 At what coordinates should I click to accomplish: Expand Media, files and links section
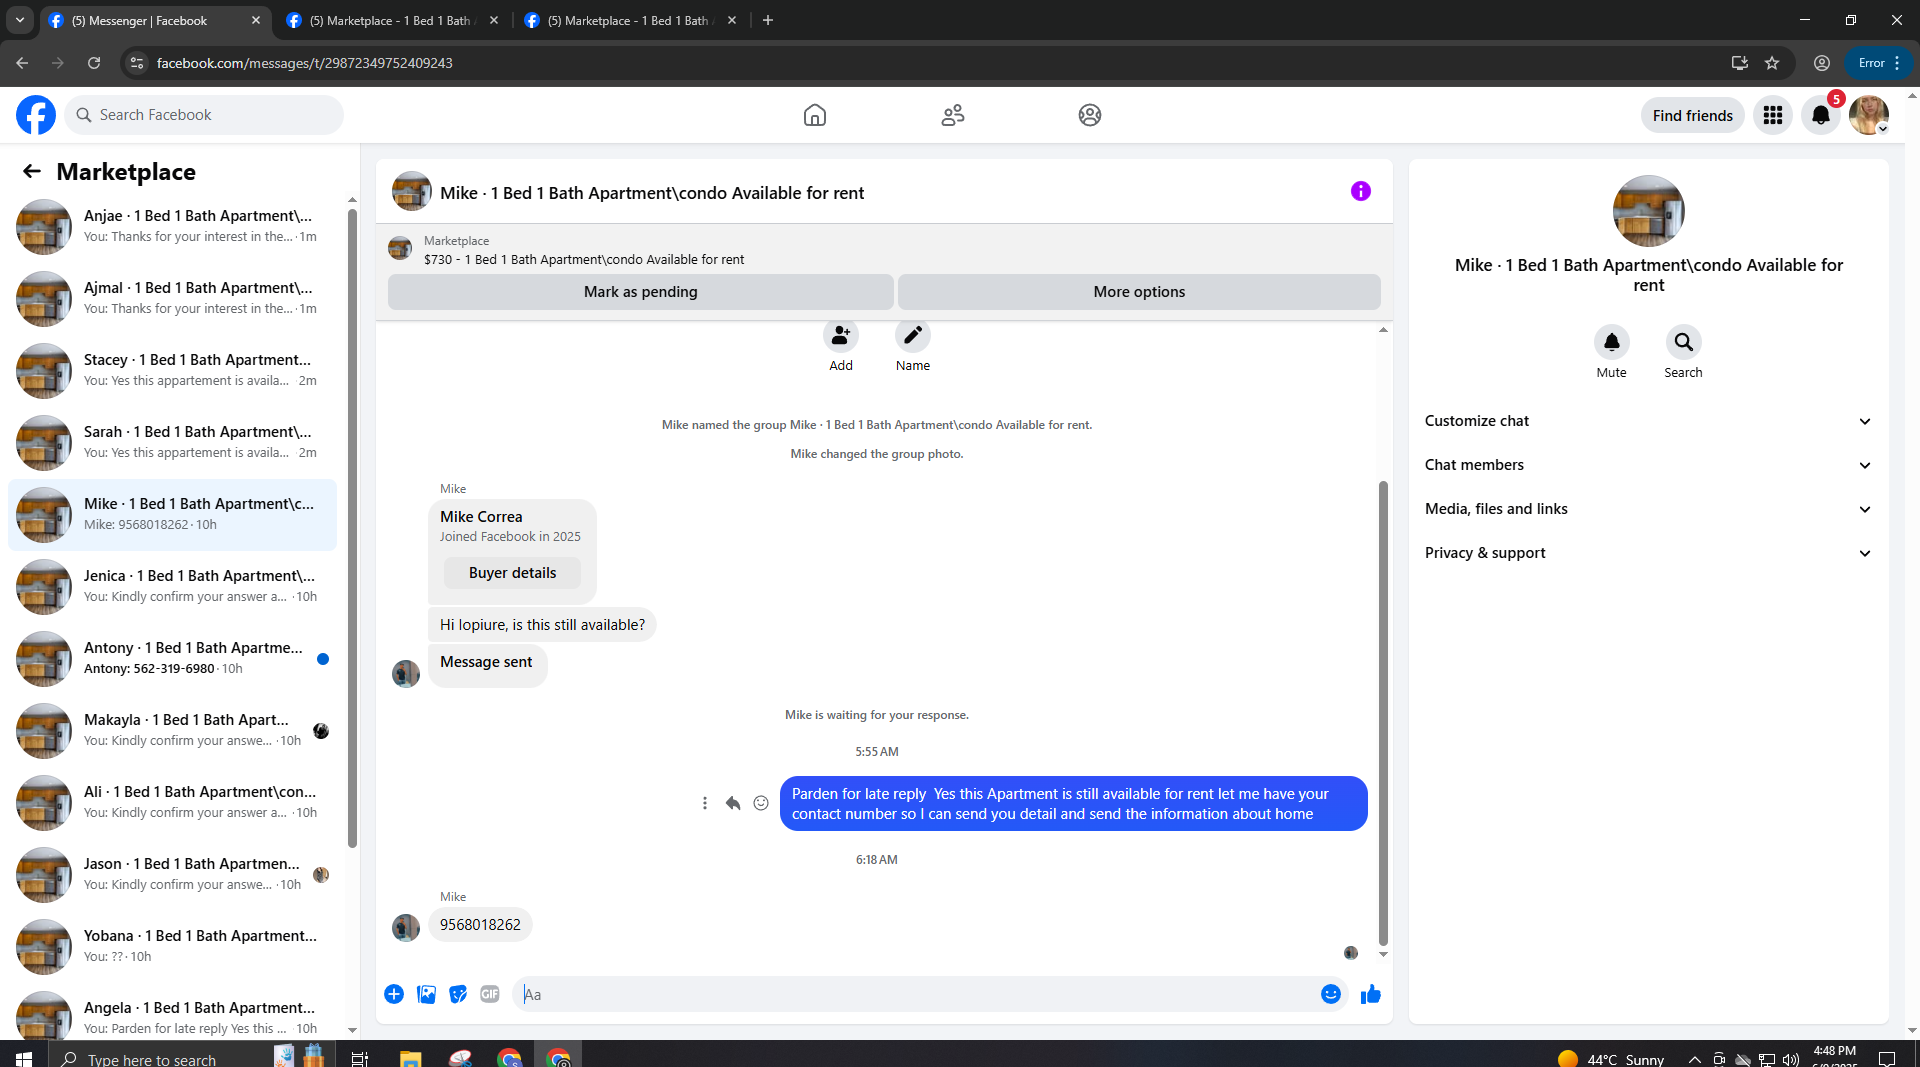coord(1649,509)
